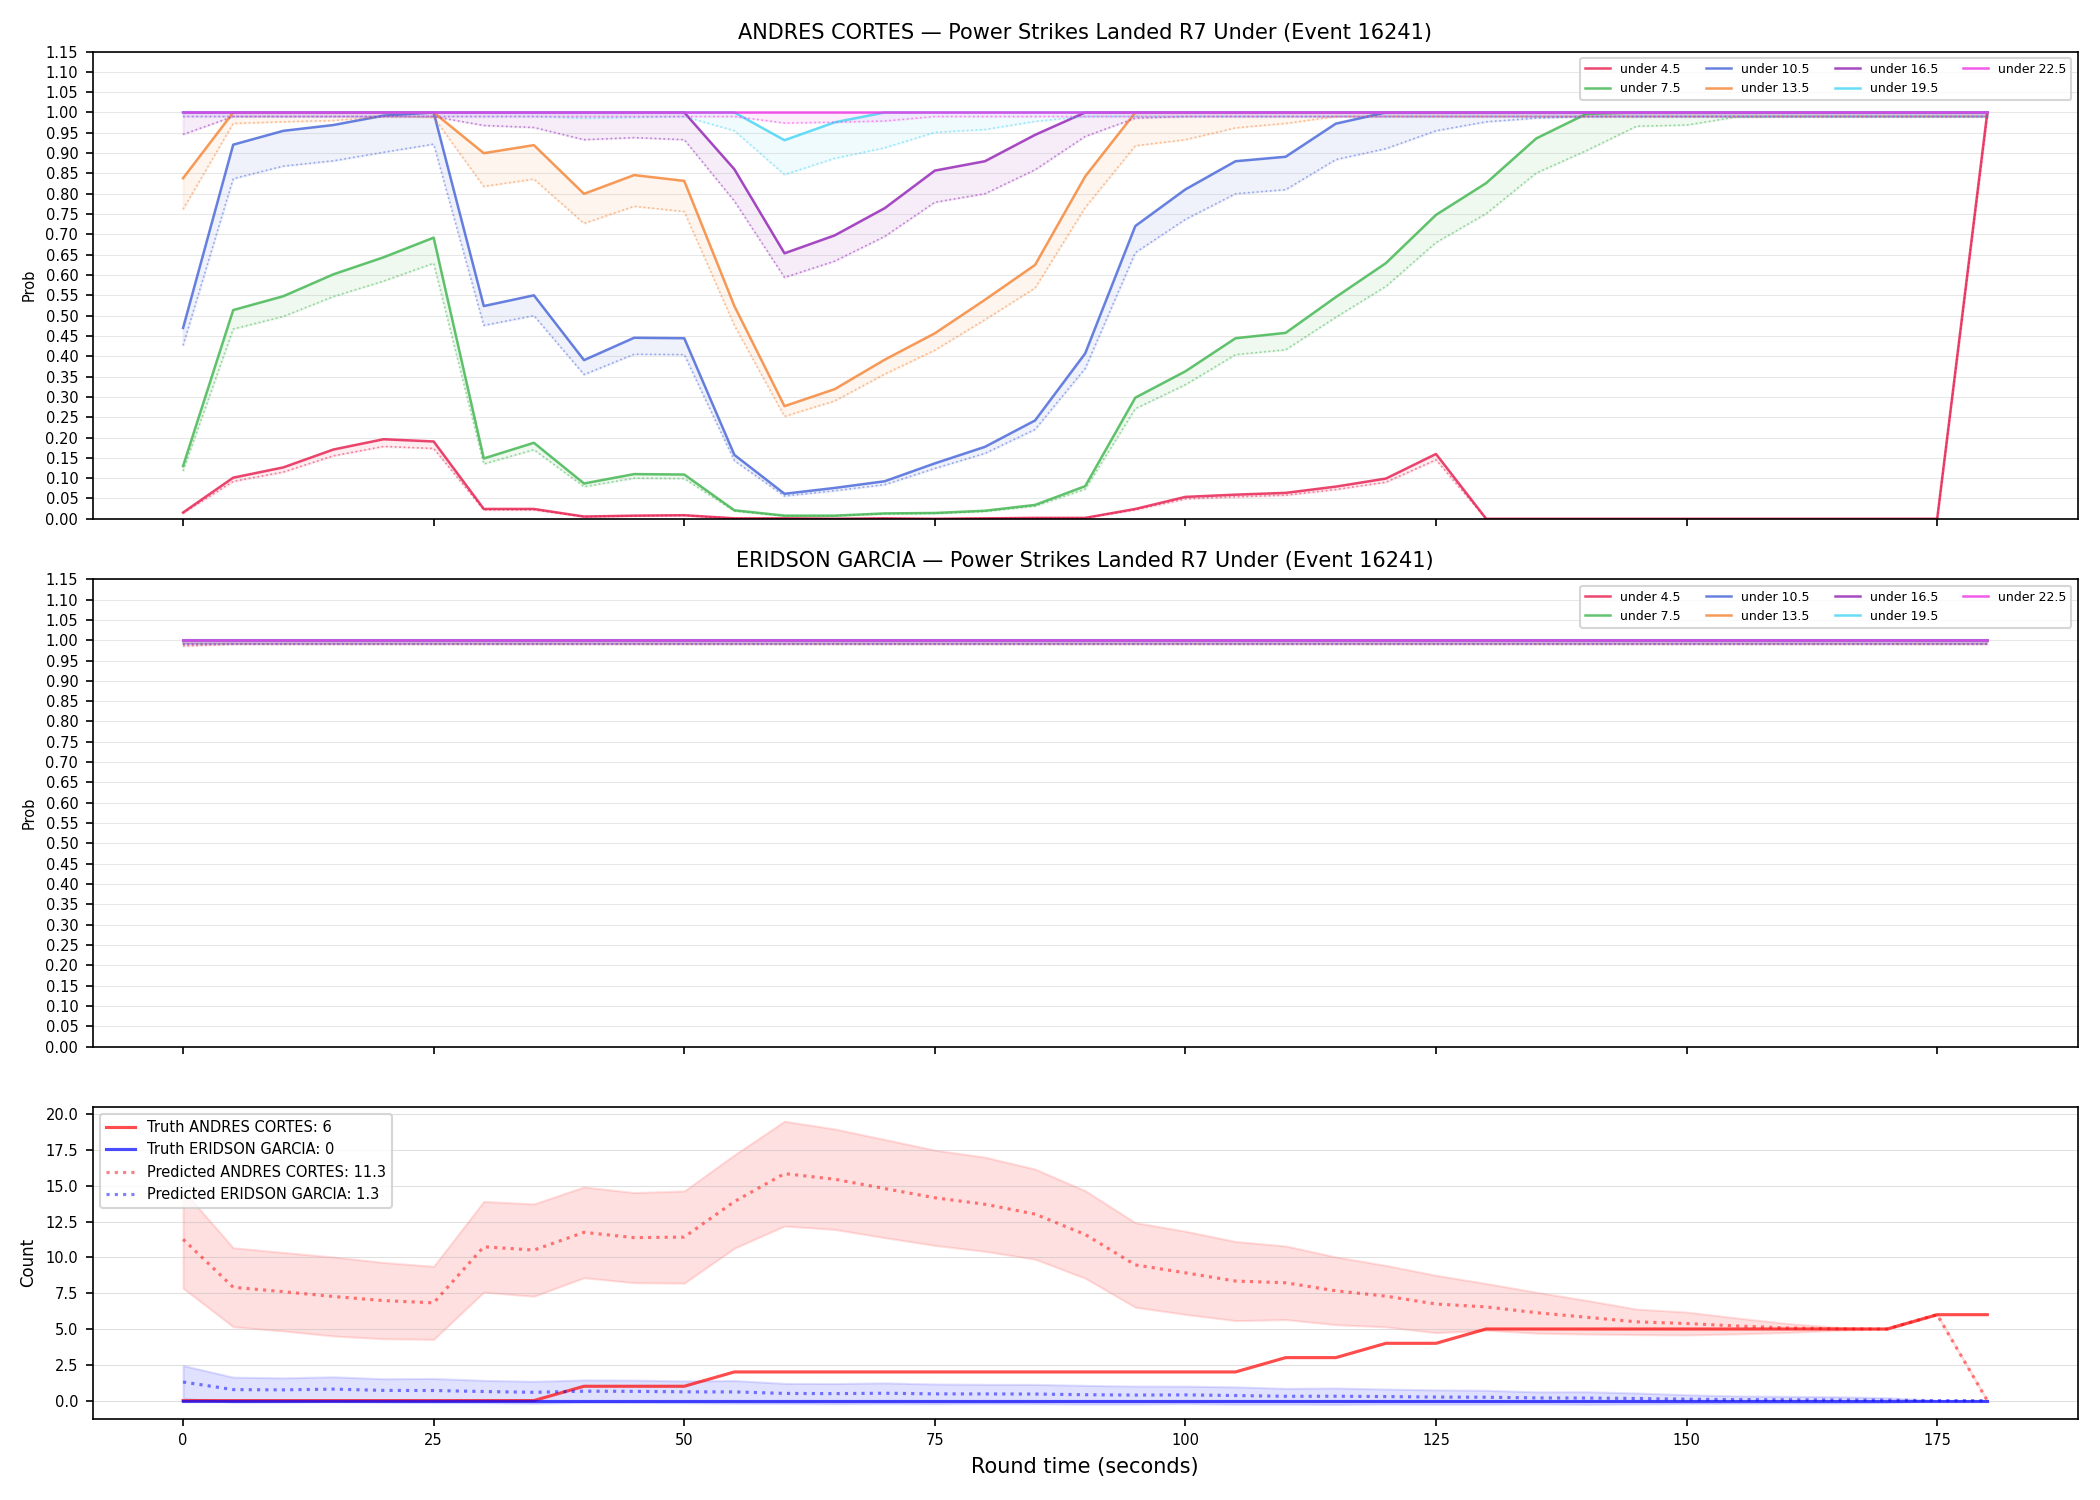Viewport: 2100px width, 1500px height.
Task: Click the 'Truth ANDRES CORTES: 6' legend entry
Action: [x=218, y=1127]
